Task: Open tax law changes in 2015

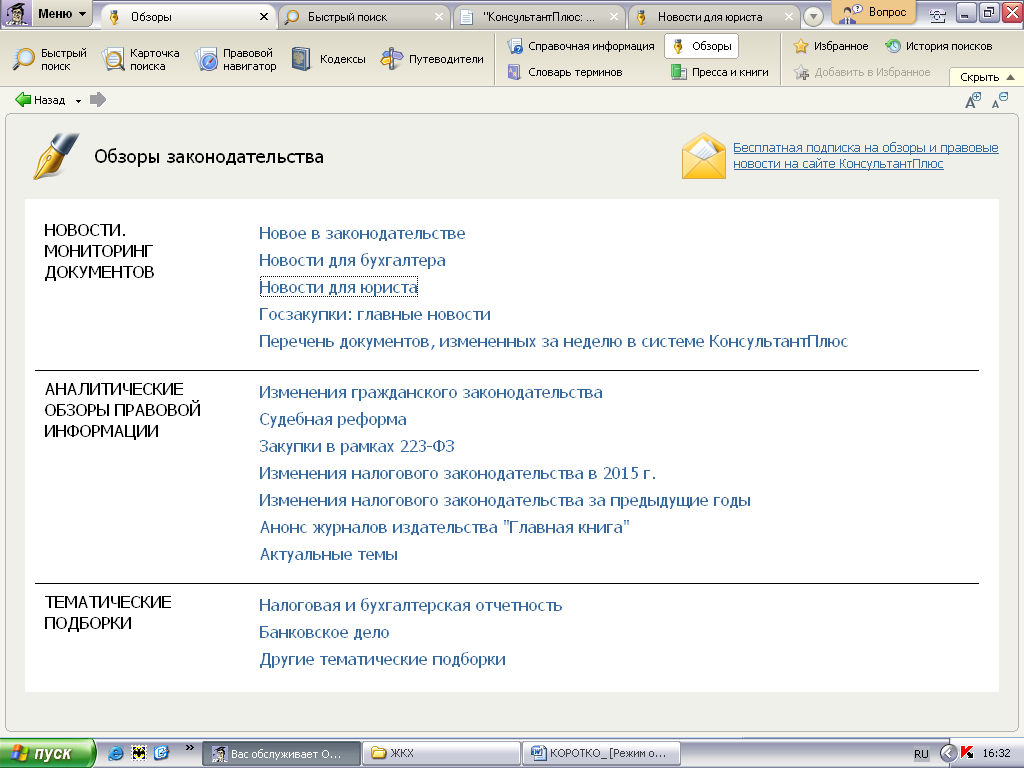Action: tap(457, 473)
